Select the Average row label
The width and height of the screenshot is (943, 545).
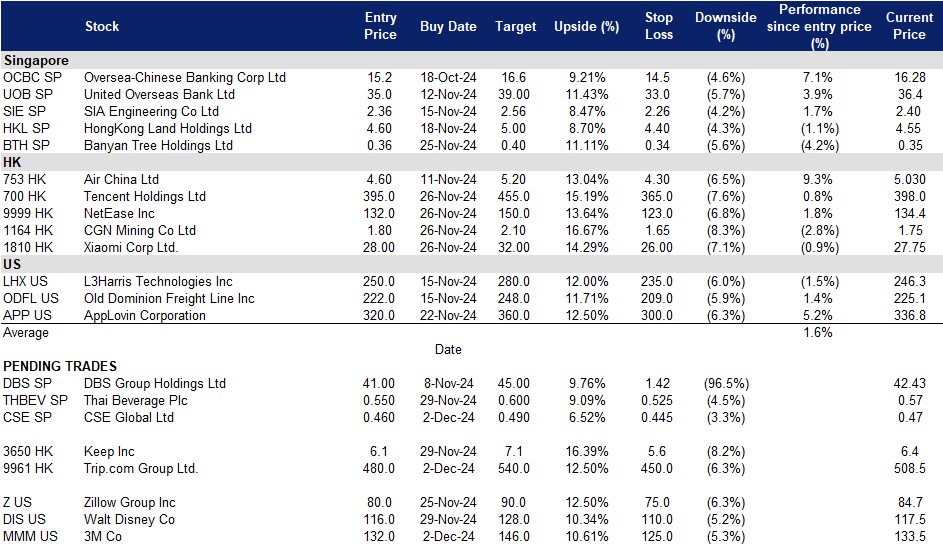coord(26,333)
